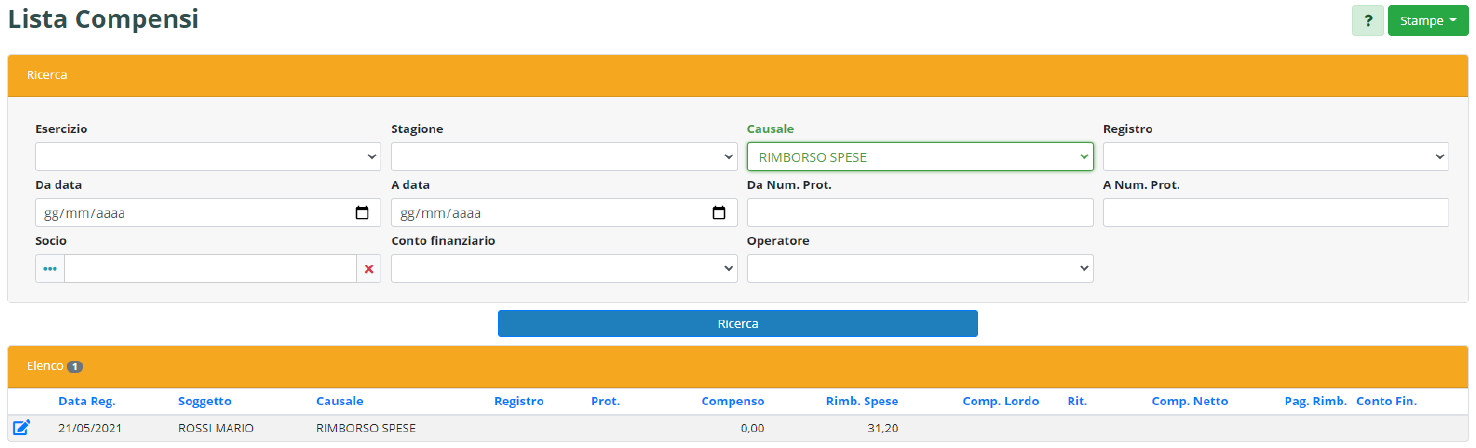Expand the Stagione dropdown
Viewport: 1476px width, 448px height.
(564, 157)
